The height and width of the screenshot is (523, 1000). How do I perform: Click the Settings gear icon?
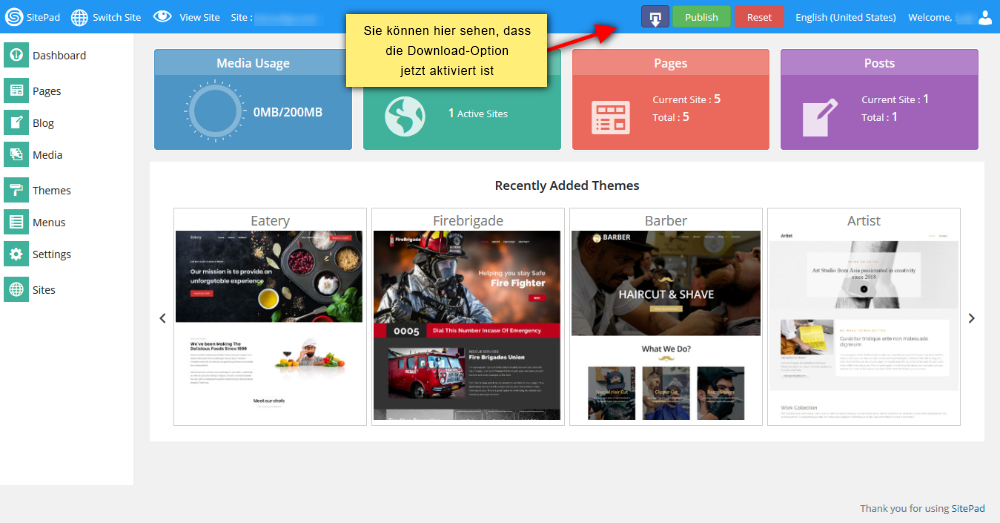(16, 254)
